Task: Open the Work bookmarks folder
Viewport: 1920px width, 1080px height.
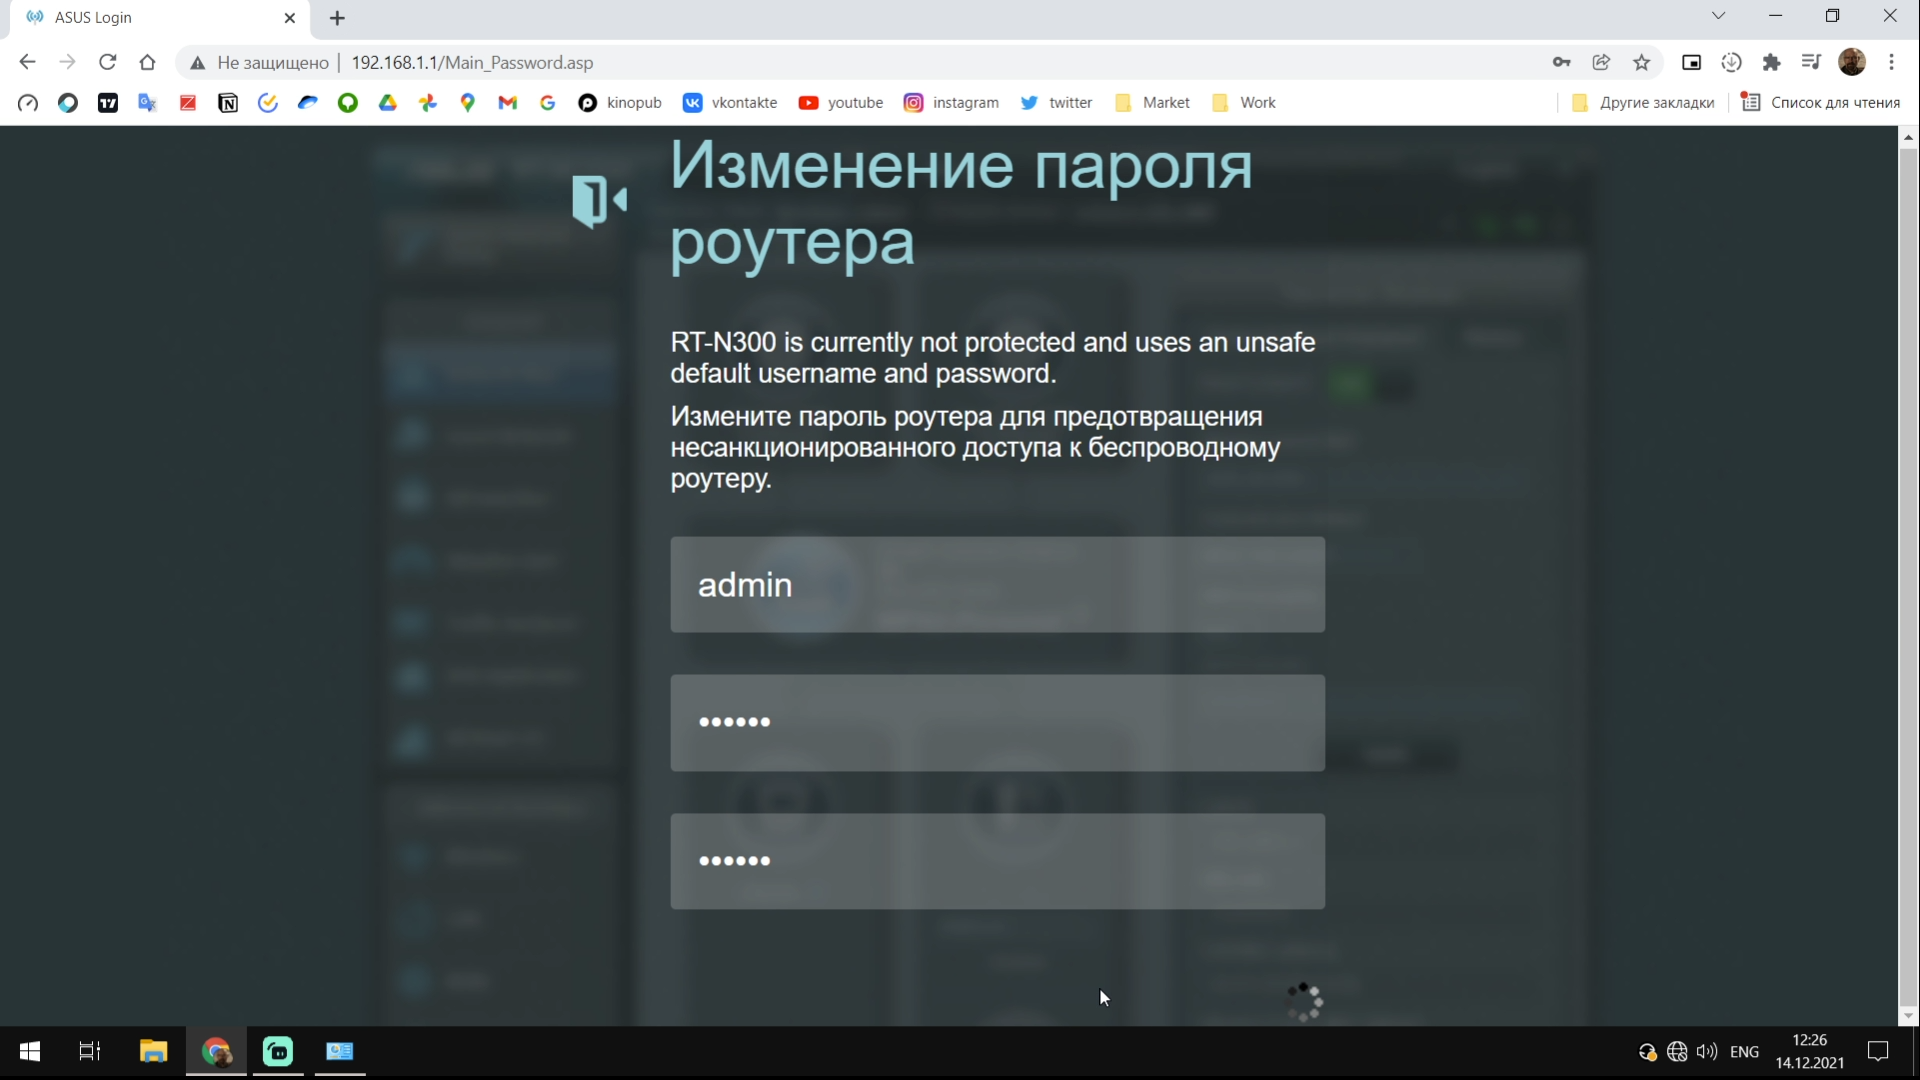Action: (1244, 102)
